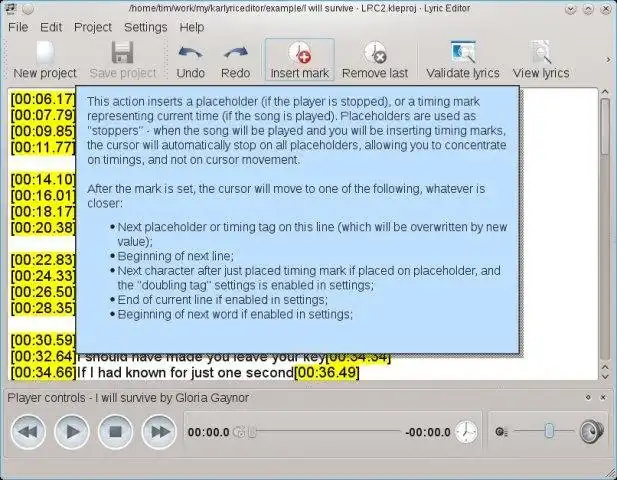Viewport: 617px width, 480px height.
Task: Adjust the volume slider handle
Action: point(549,431)
